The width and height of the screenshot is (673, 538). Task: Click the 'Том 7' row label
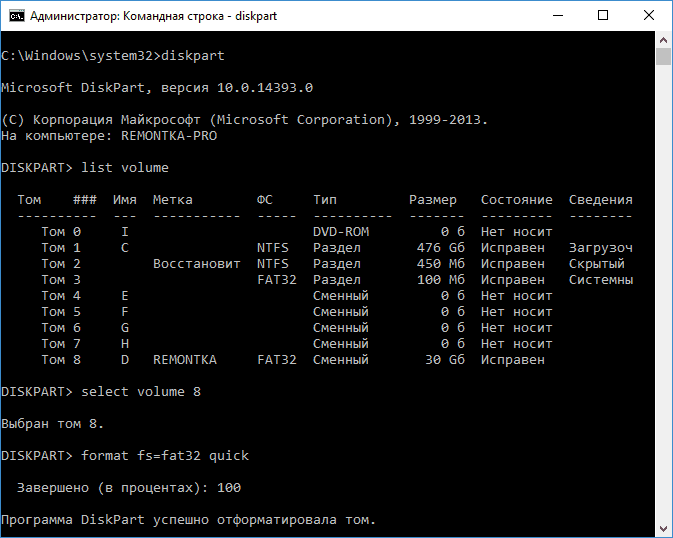tap(61, 344)
